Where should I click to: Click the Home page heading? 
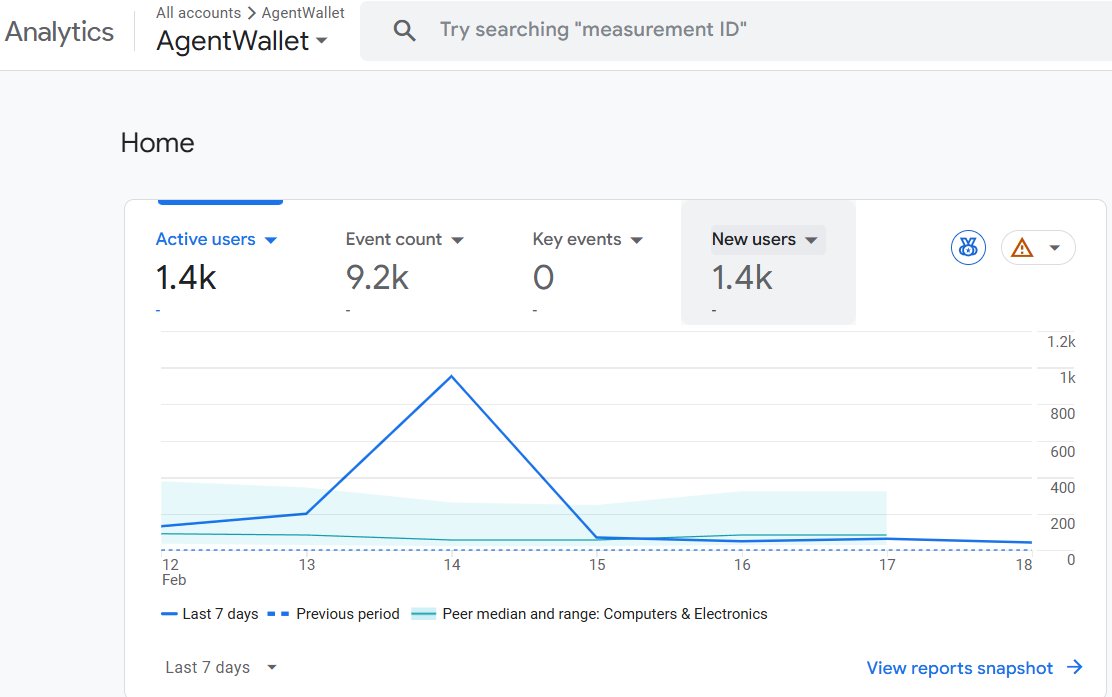[157, 143]
